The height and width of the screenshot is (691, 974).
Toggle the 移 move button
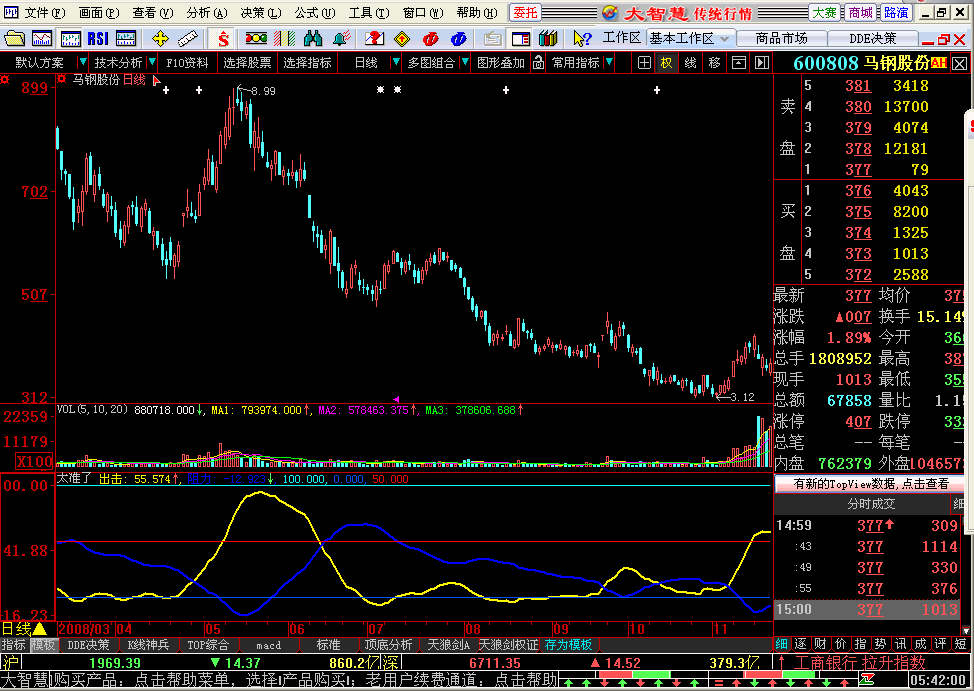point(714,63)
